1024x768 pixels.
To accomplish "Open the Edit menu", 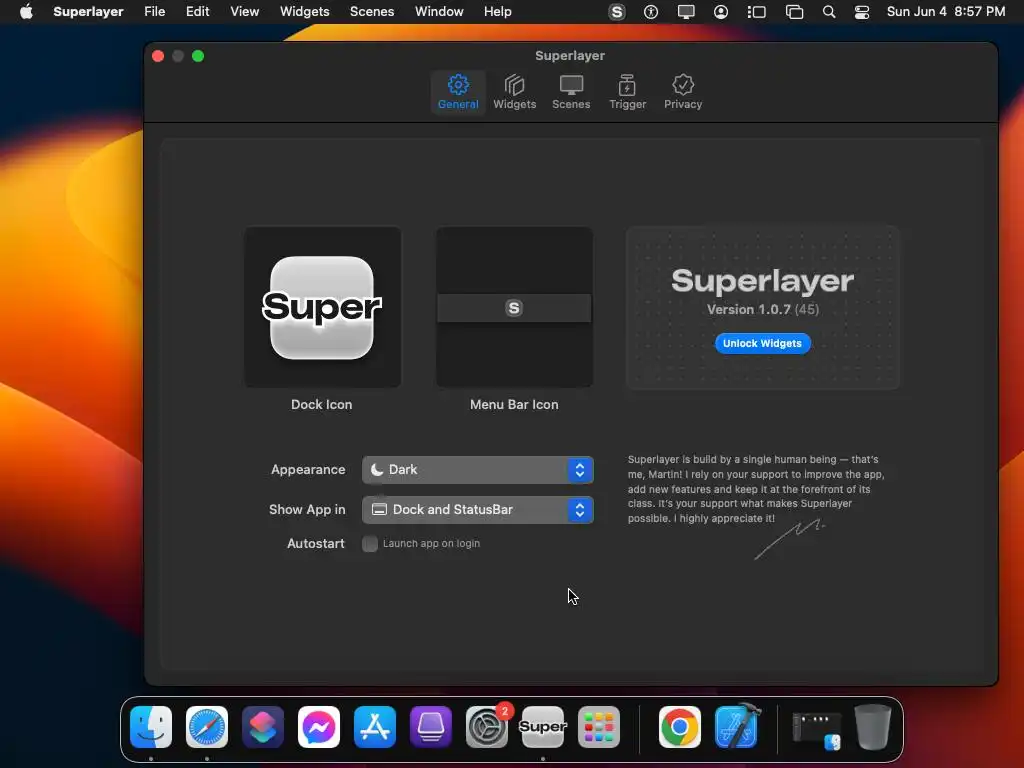I will tap(197, 12).
